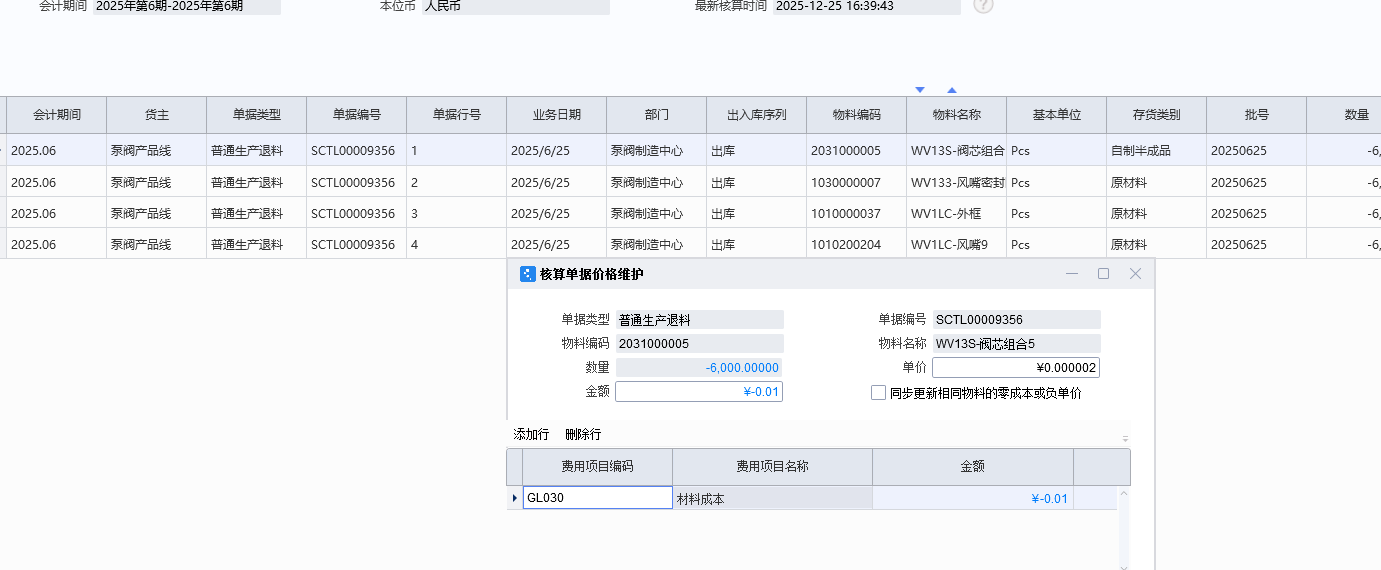The height and width of the screenshot is (570, 1381).
Task: Click the row indicator arrow beside GL030
Action: 515,498
